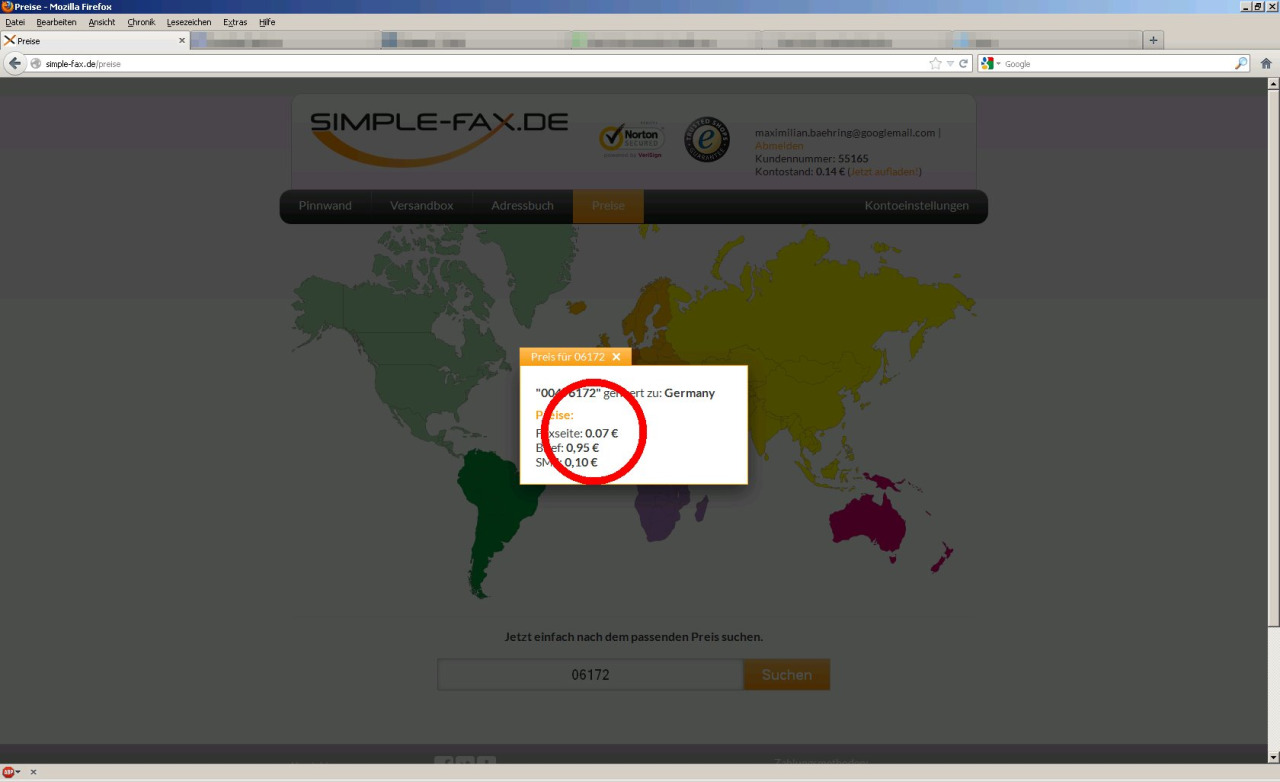Open a new tab with plus button
1280x782 pixels.
coord(1153,40)
